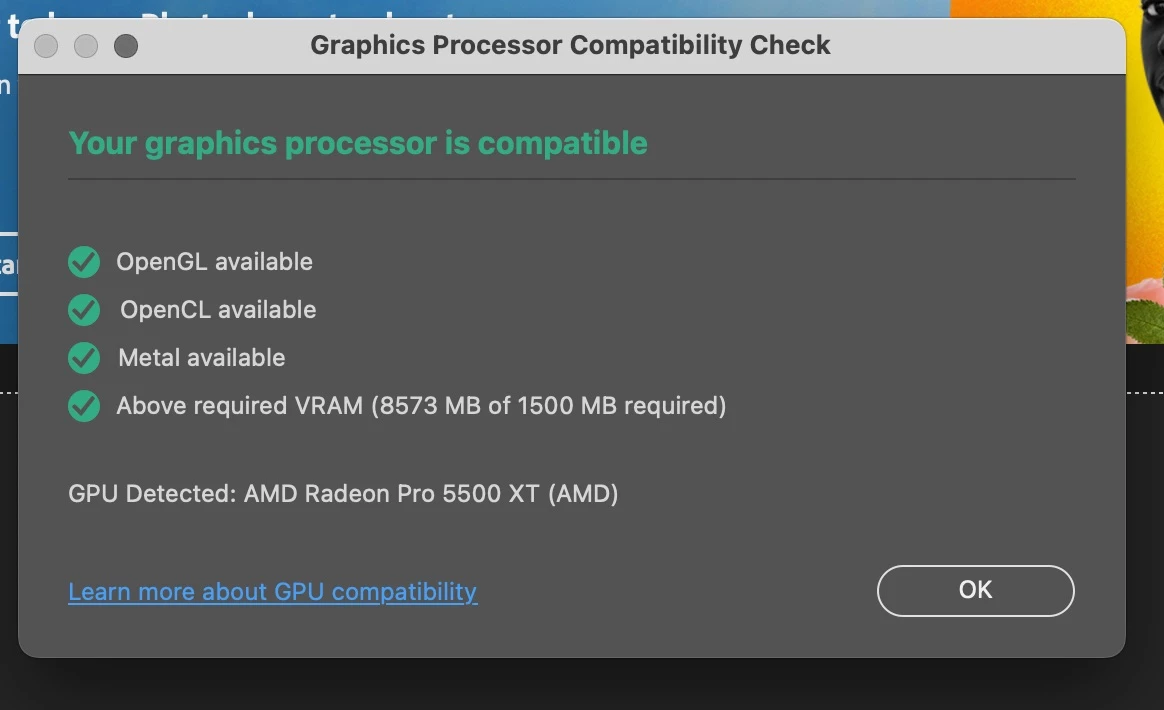This screenshot has width=1164, height=710.
Task: Click the orange and yellow artwork behind dialog
Action: (1144, 150)
